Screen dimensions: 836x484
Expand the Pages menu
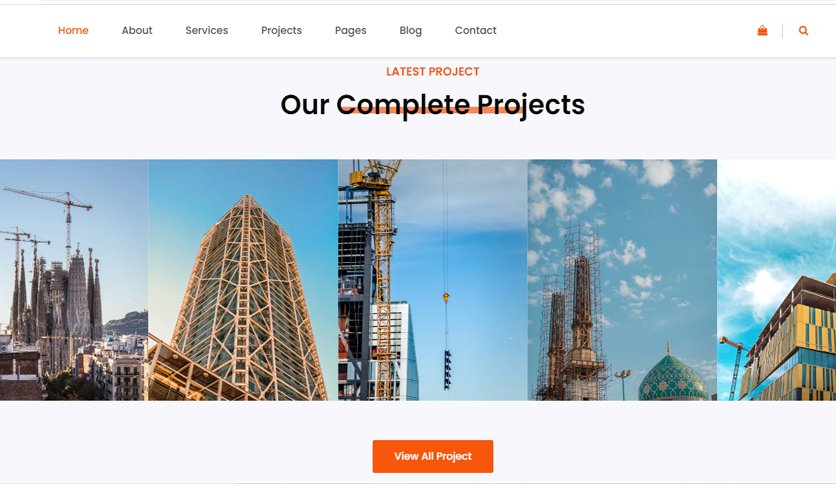click(350, 30)
